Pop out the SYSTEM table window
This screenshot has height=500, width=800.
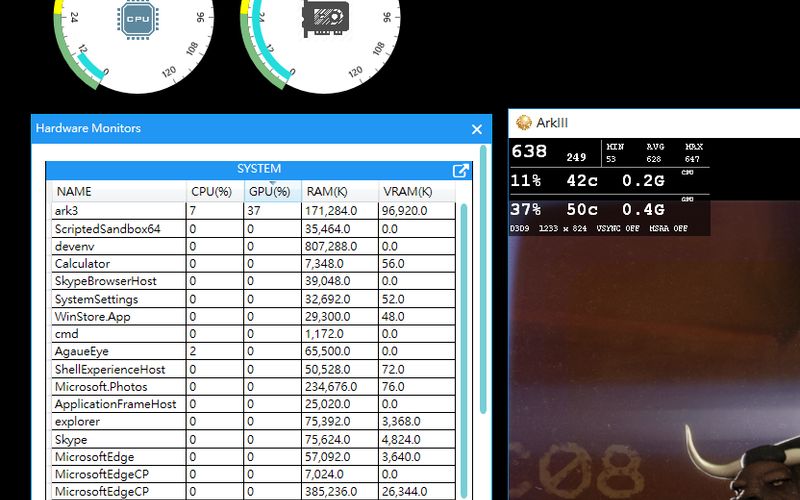coord(461,171)
